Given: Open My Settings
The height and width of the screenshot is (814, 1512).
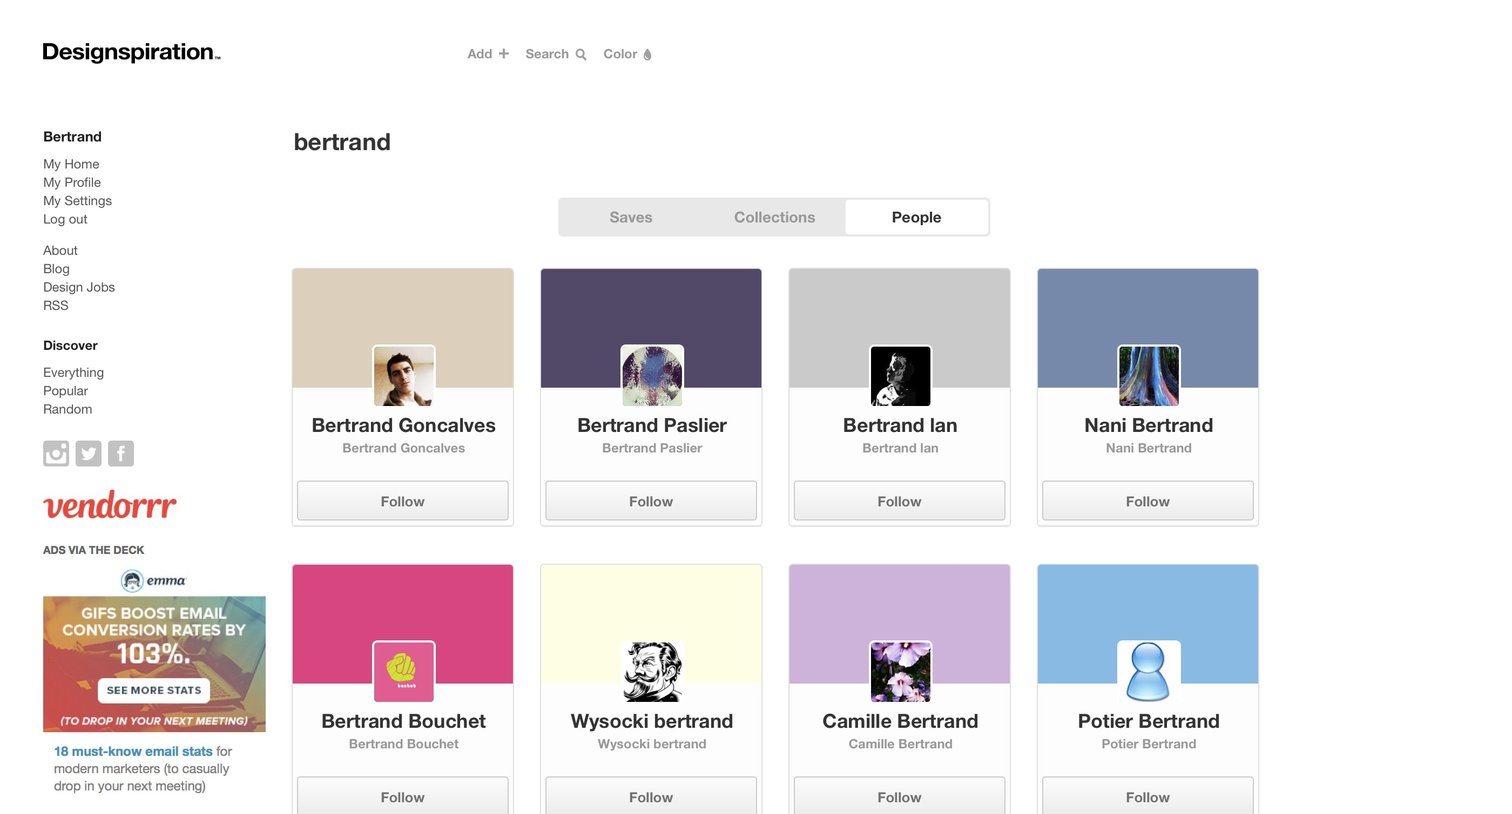Looking at the screenshot, I should click(x=77, y=201).
